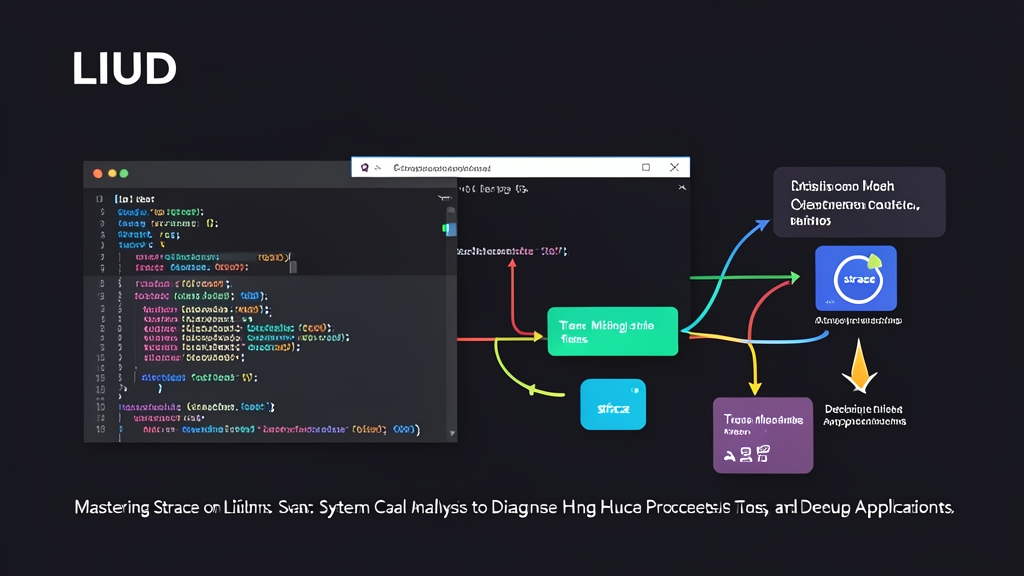Click the first small icon in the purple box
The image size is (1024, 576).
[x=729, y=455]
